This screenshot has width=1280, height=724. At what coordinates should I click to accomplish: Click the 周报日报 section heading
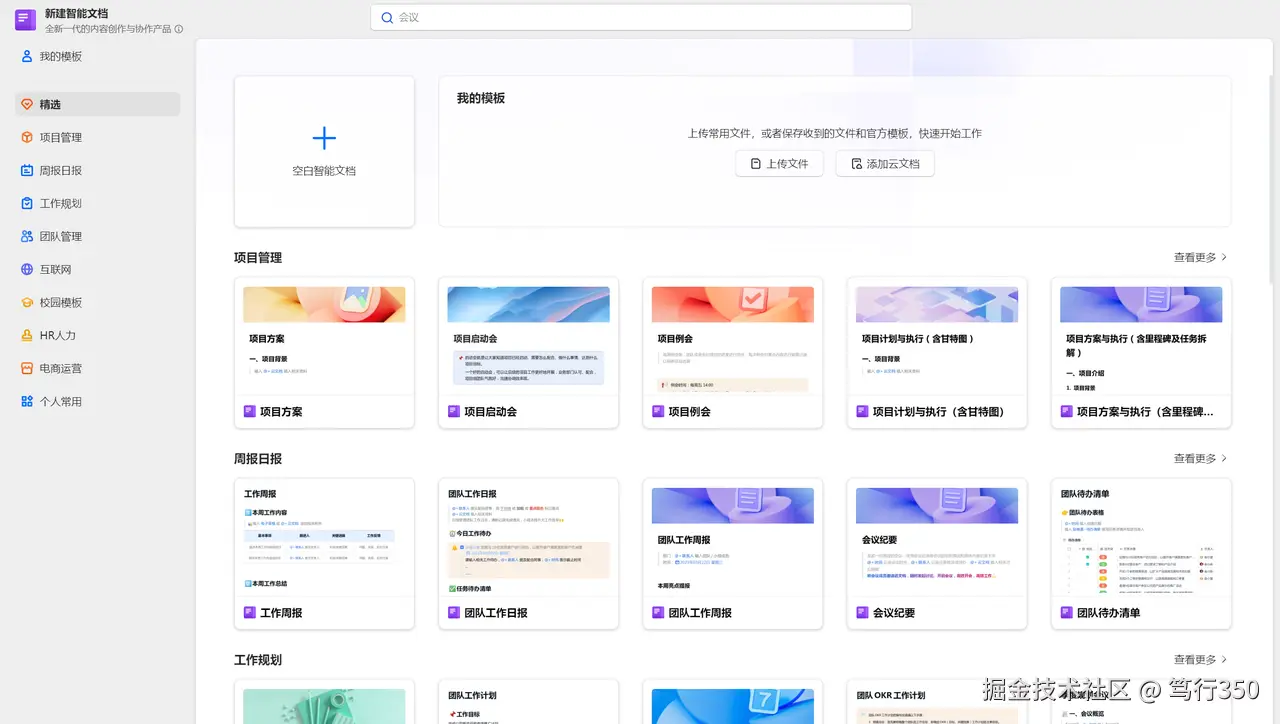pyautogui.click(x=258, y=458)
